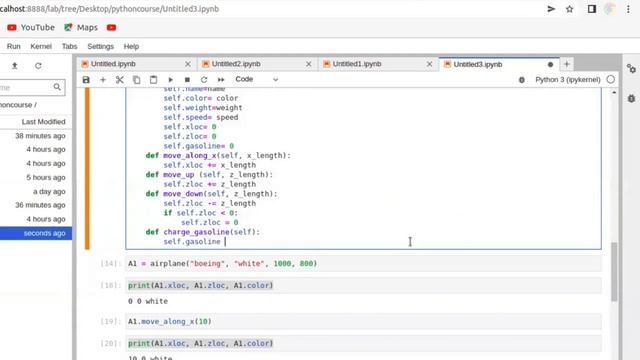Select the Untitled3.ipynb tab
The image size is (640, 360).
499,64
